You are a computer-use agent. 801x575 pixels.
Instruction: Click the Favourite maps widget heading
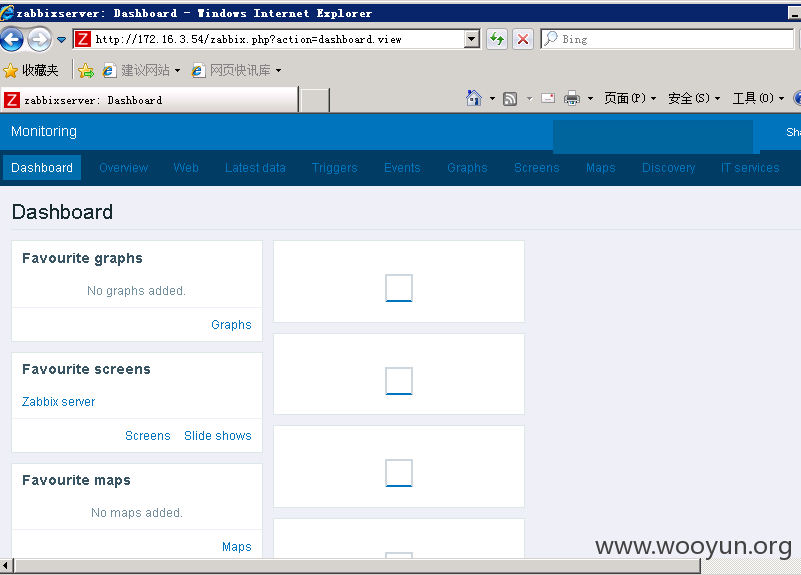point(76,481)
